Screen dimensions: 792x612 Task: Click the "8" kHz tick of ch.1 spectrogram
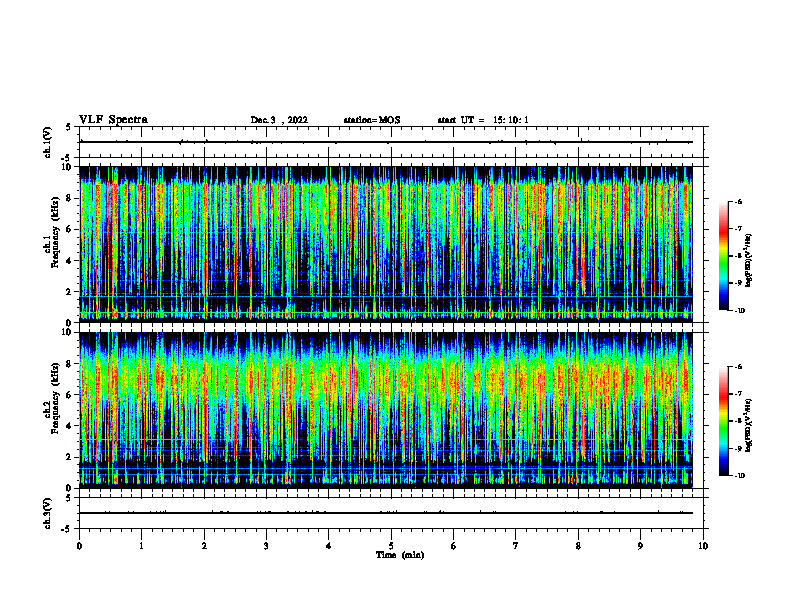[x=70, y=198]
